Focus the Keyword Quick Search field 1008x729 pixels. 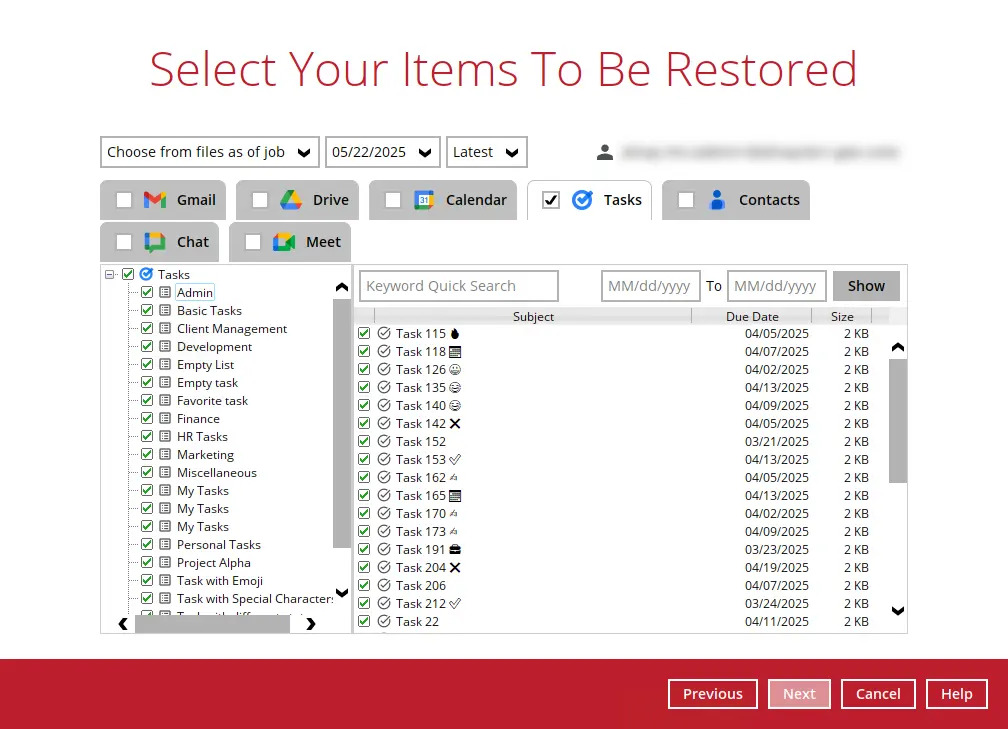pos(459,286)
